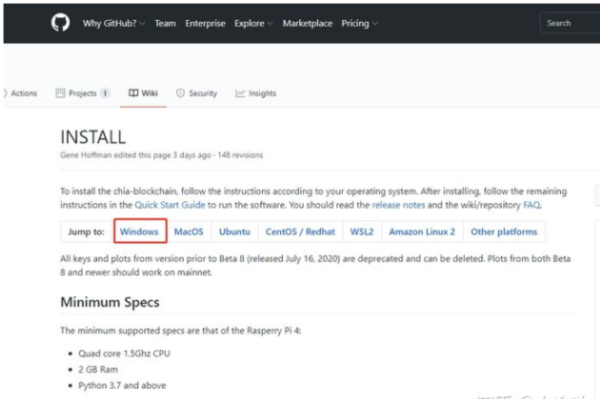The image size is (600, 399).
Task: Click the Security shield icon
Action: tap(180, 93)
